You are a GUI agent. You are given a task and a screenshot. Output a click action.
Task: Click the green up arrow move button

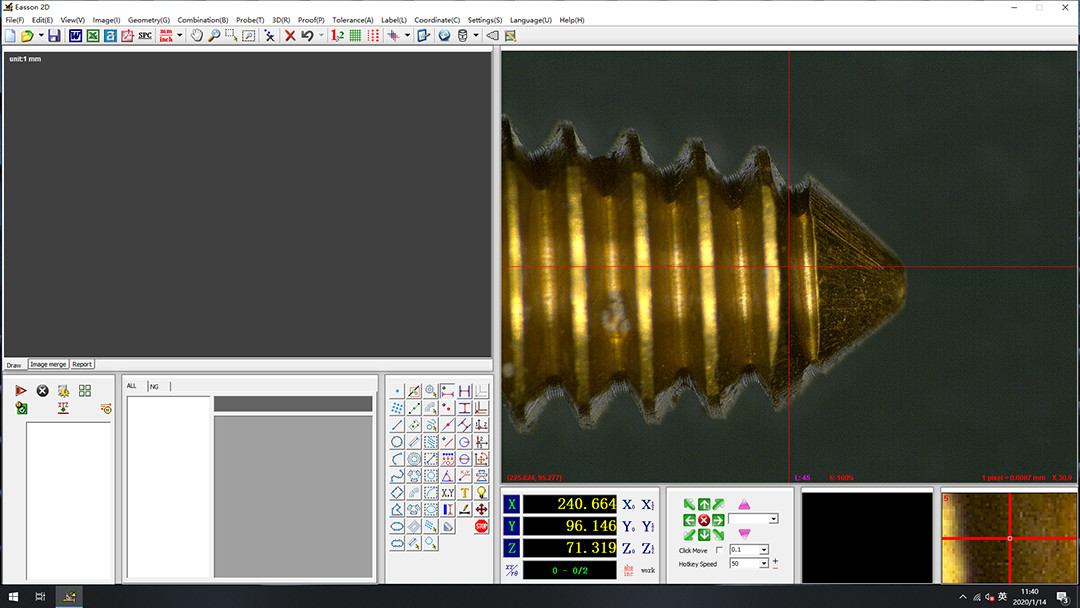point(704,505)
